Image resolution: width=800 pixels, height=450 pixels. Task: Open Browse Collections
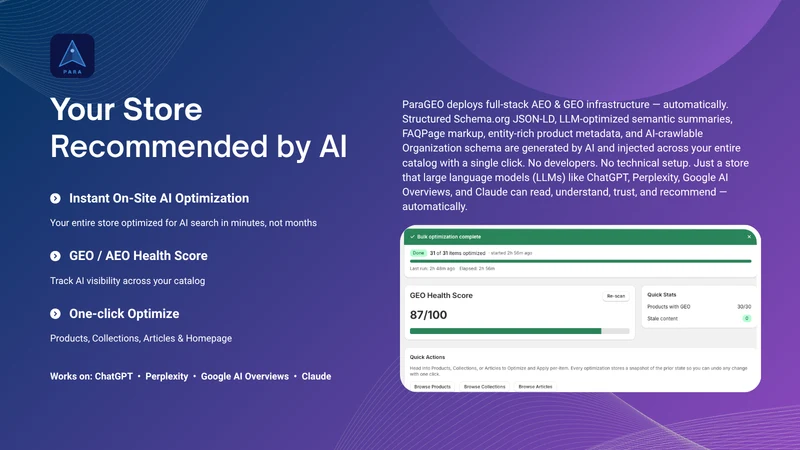[x=484, y=387]
